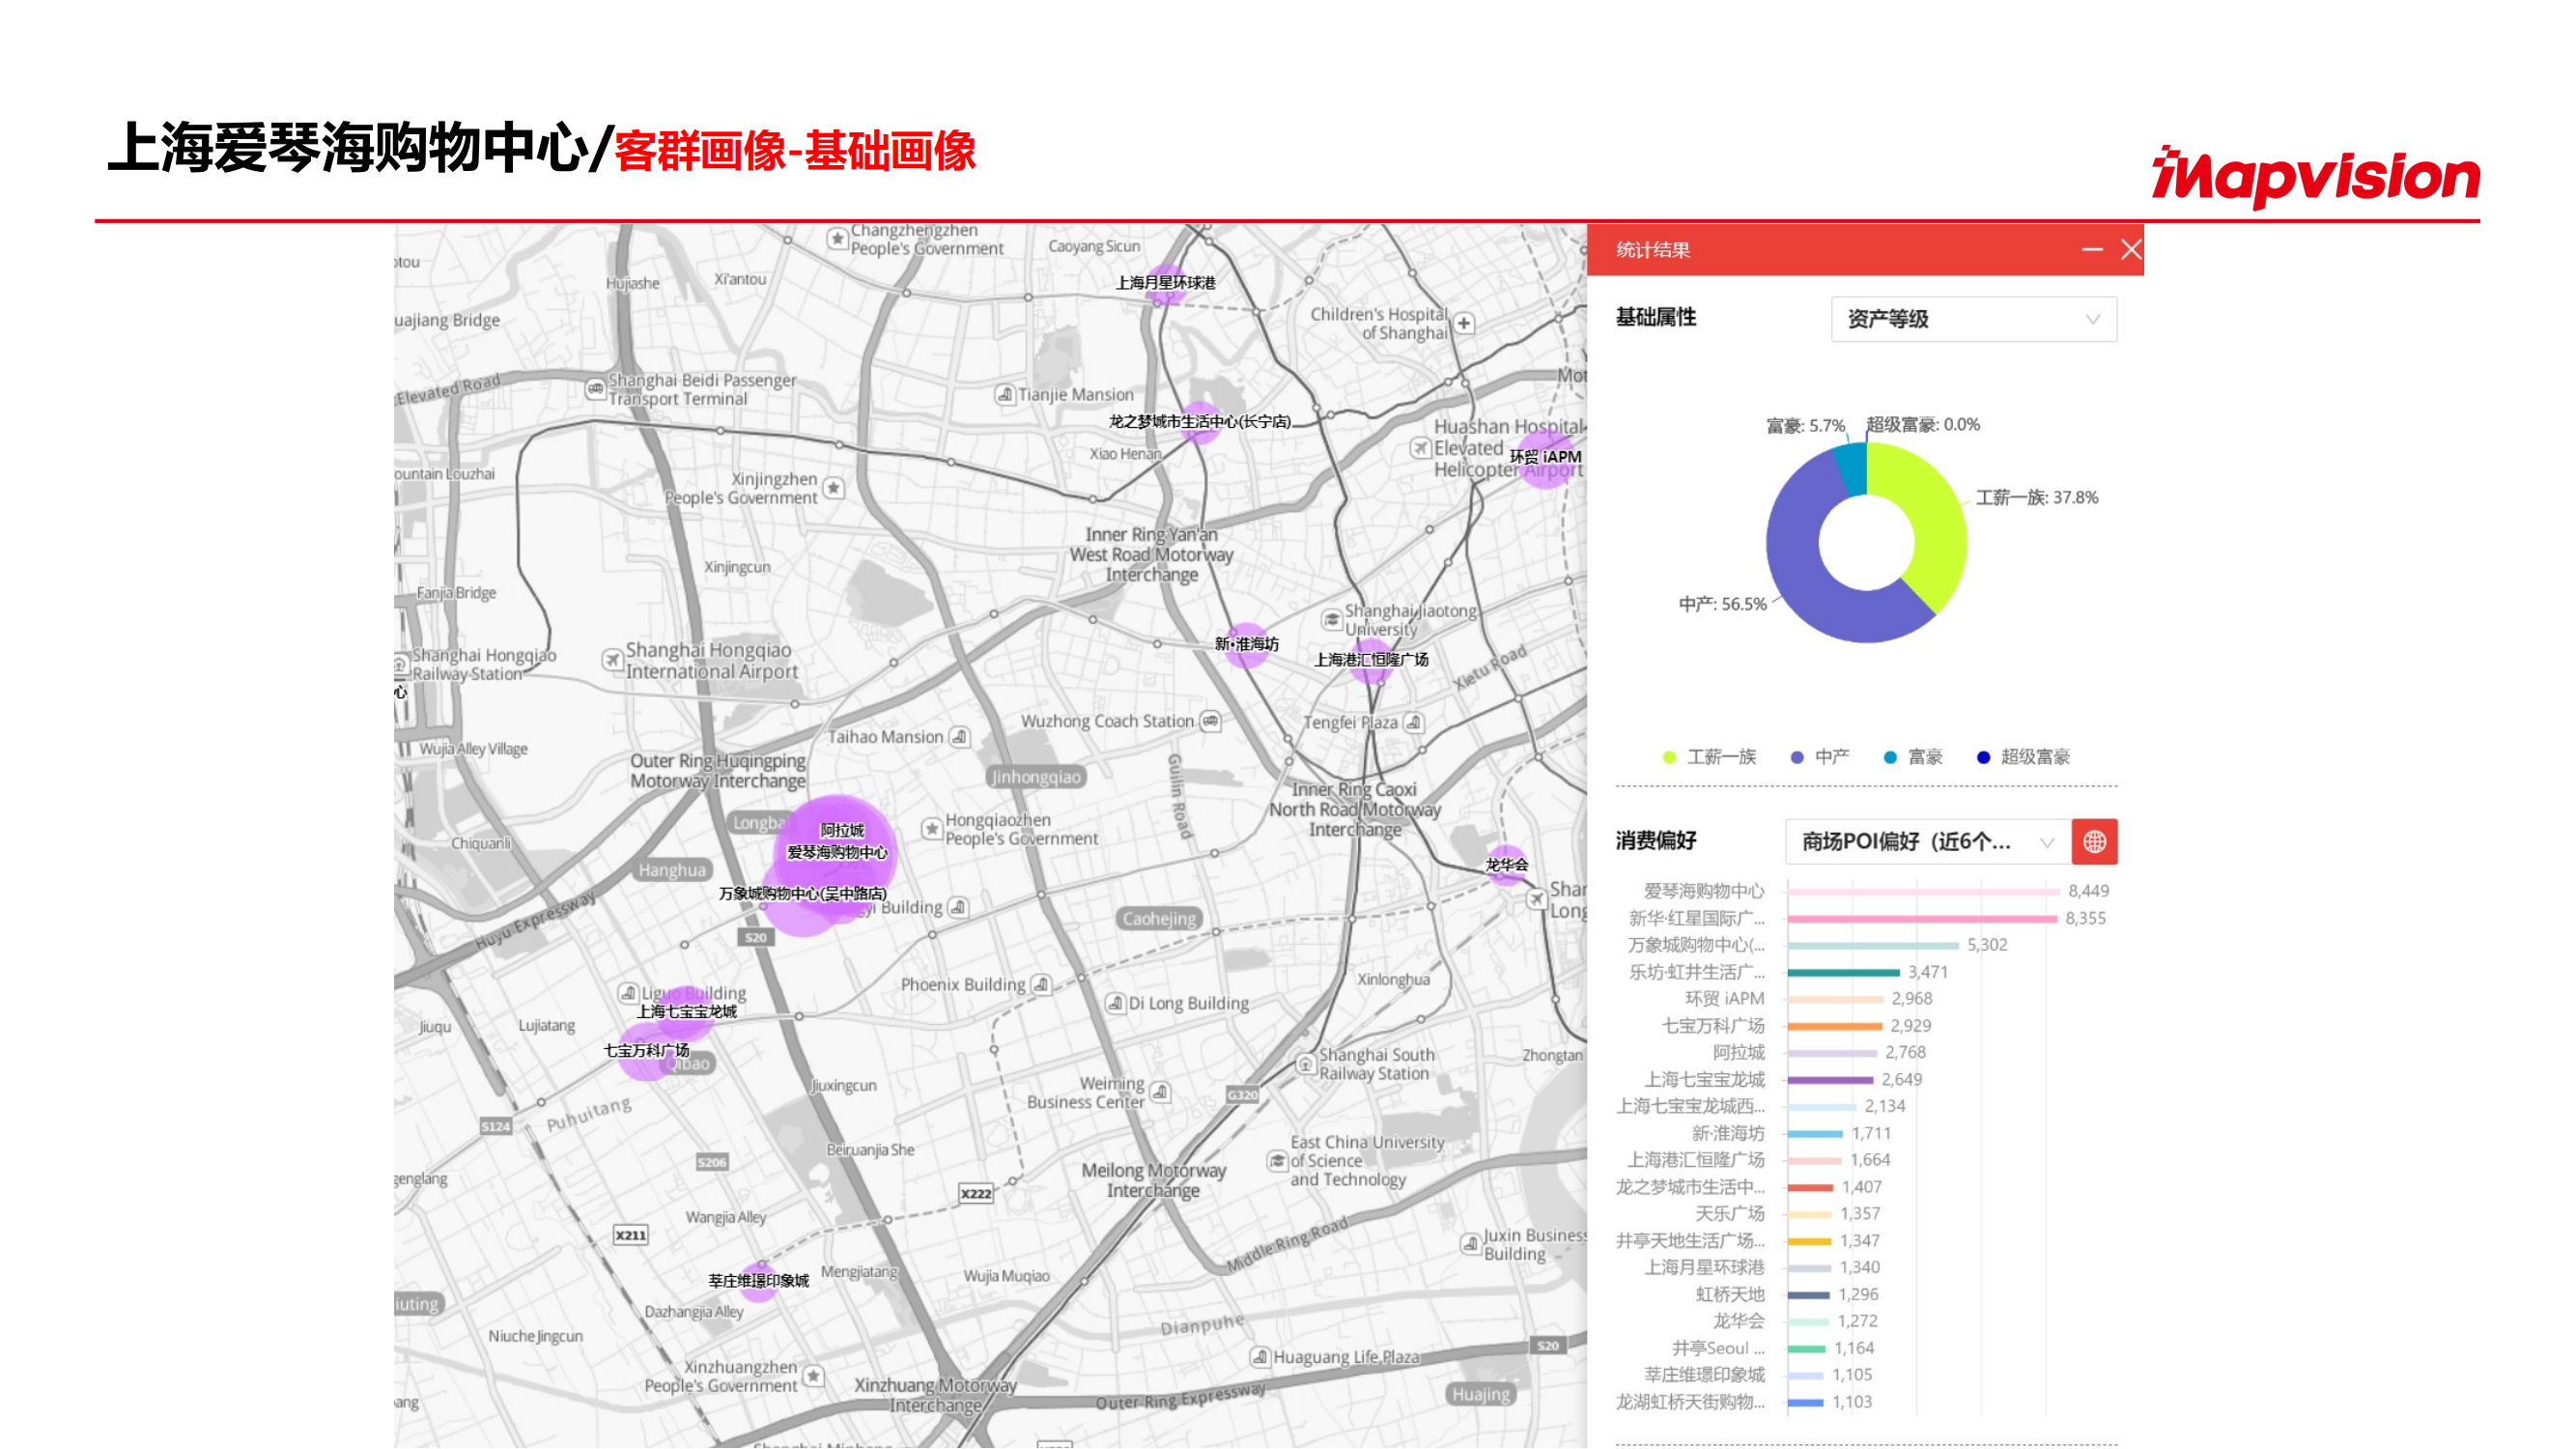
Task: Click the 莘庄维璟印象城 map marker
Action: point(758,1281)
